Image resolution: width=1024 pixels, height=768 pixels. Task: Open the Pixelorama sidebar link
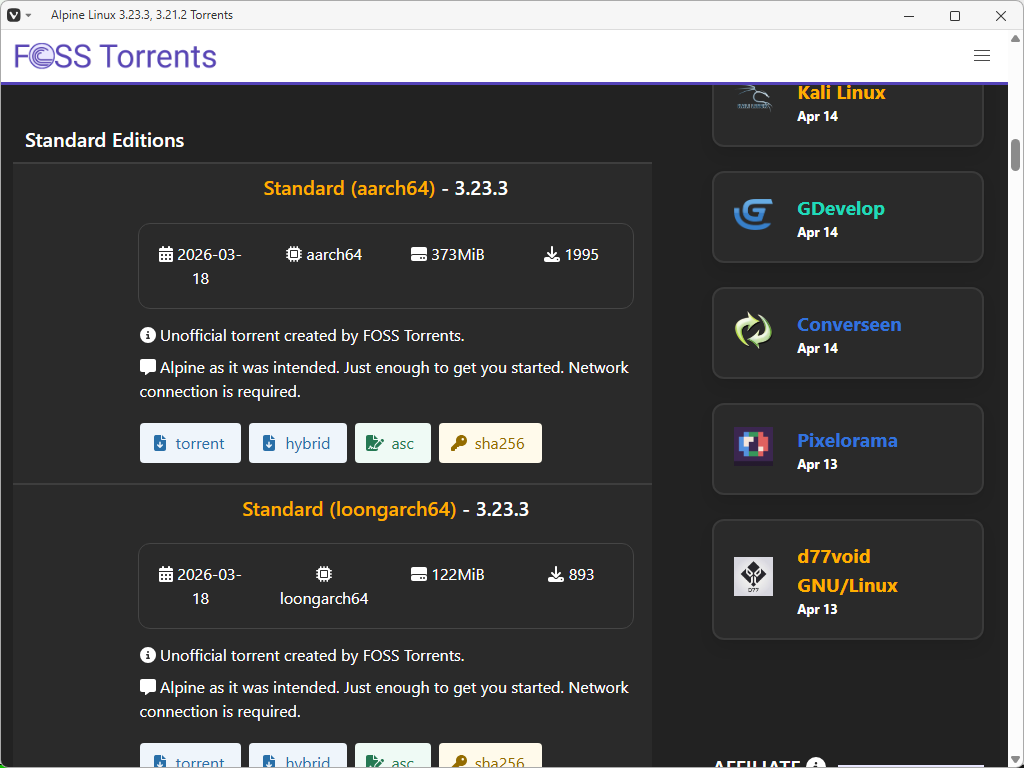[847, 441]
